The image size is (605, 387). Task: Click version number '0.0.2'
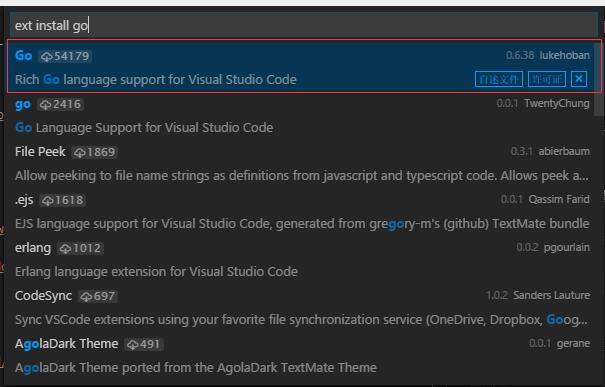point(527,247)
